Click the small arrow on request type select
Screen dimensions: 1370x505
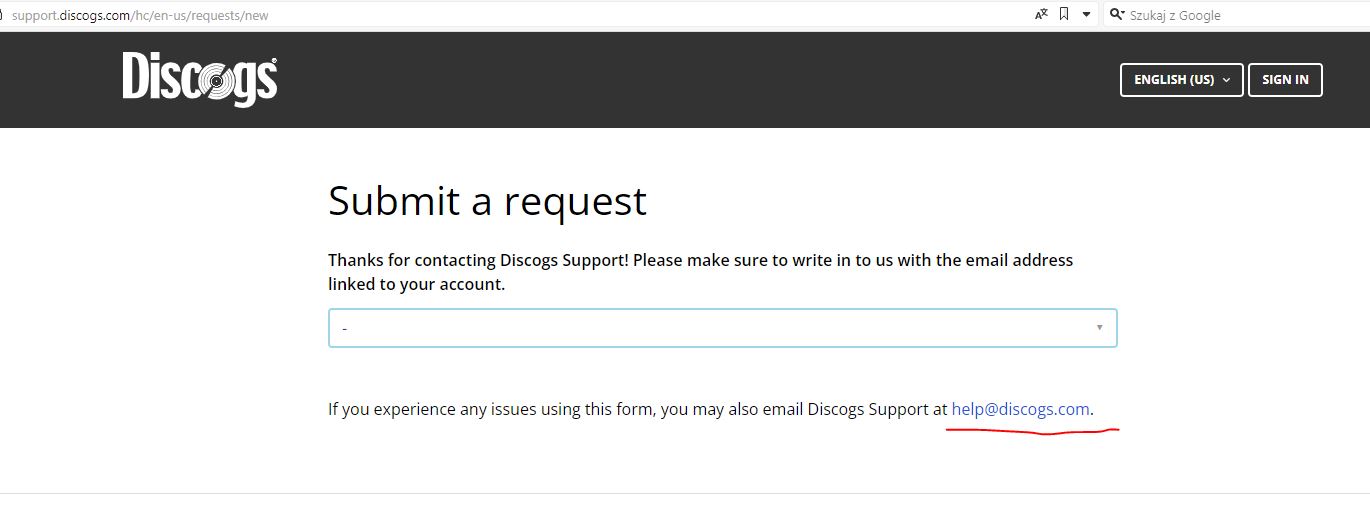[1100, 327]
